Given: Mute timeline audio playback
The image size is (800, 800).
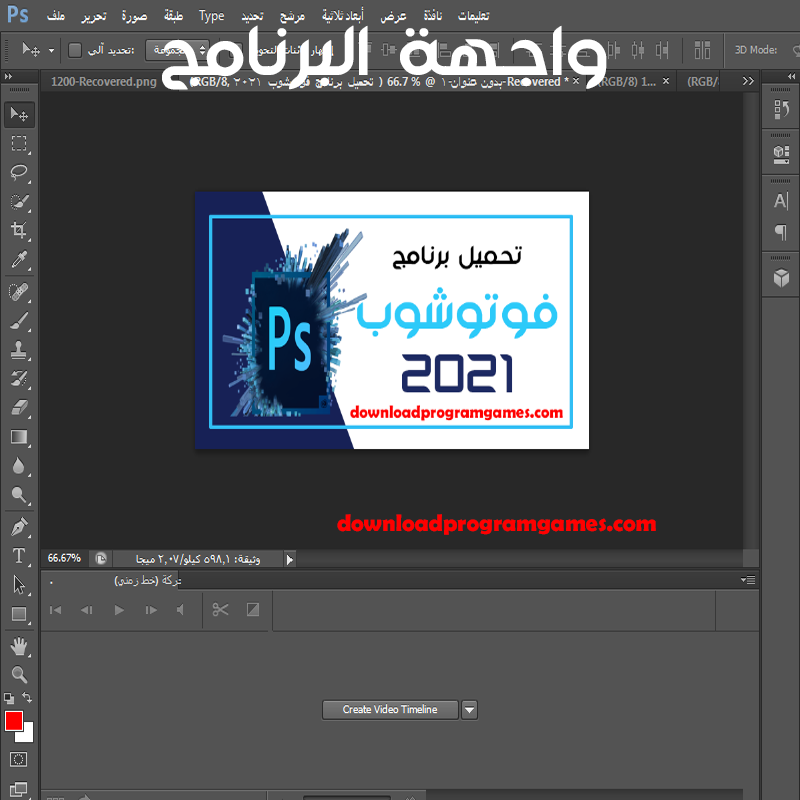Looking at the screenshot, I should 180,610.
